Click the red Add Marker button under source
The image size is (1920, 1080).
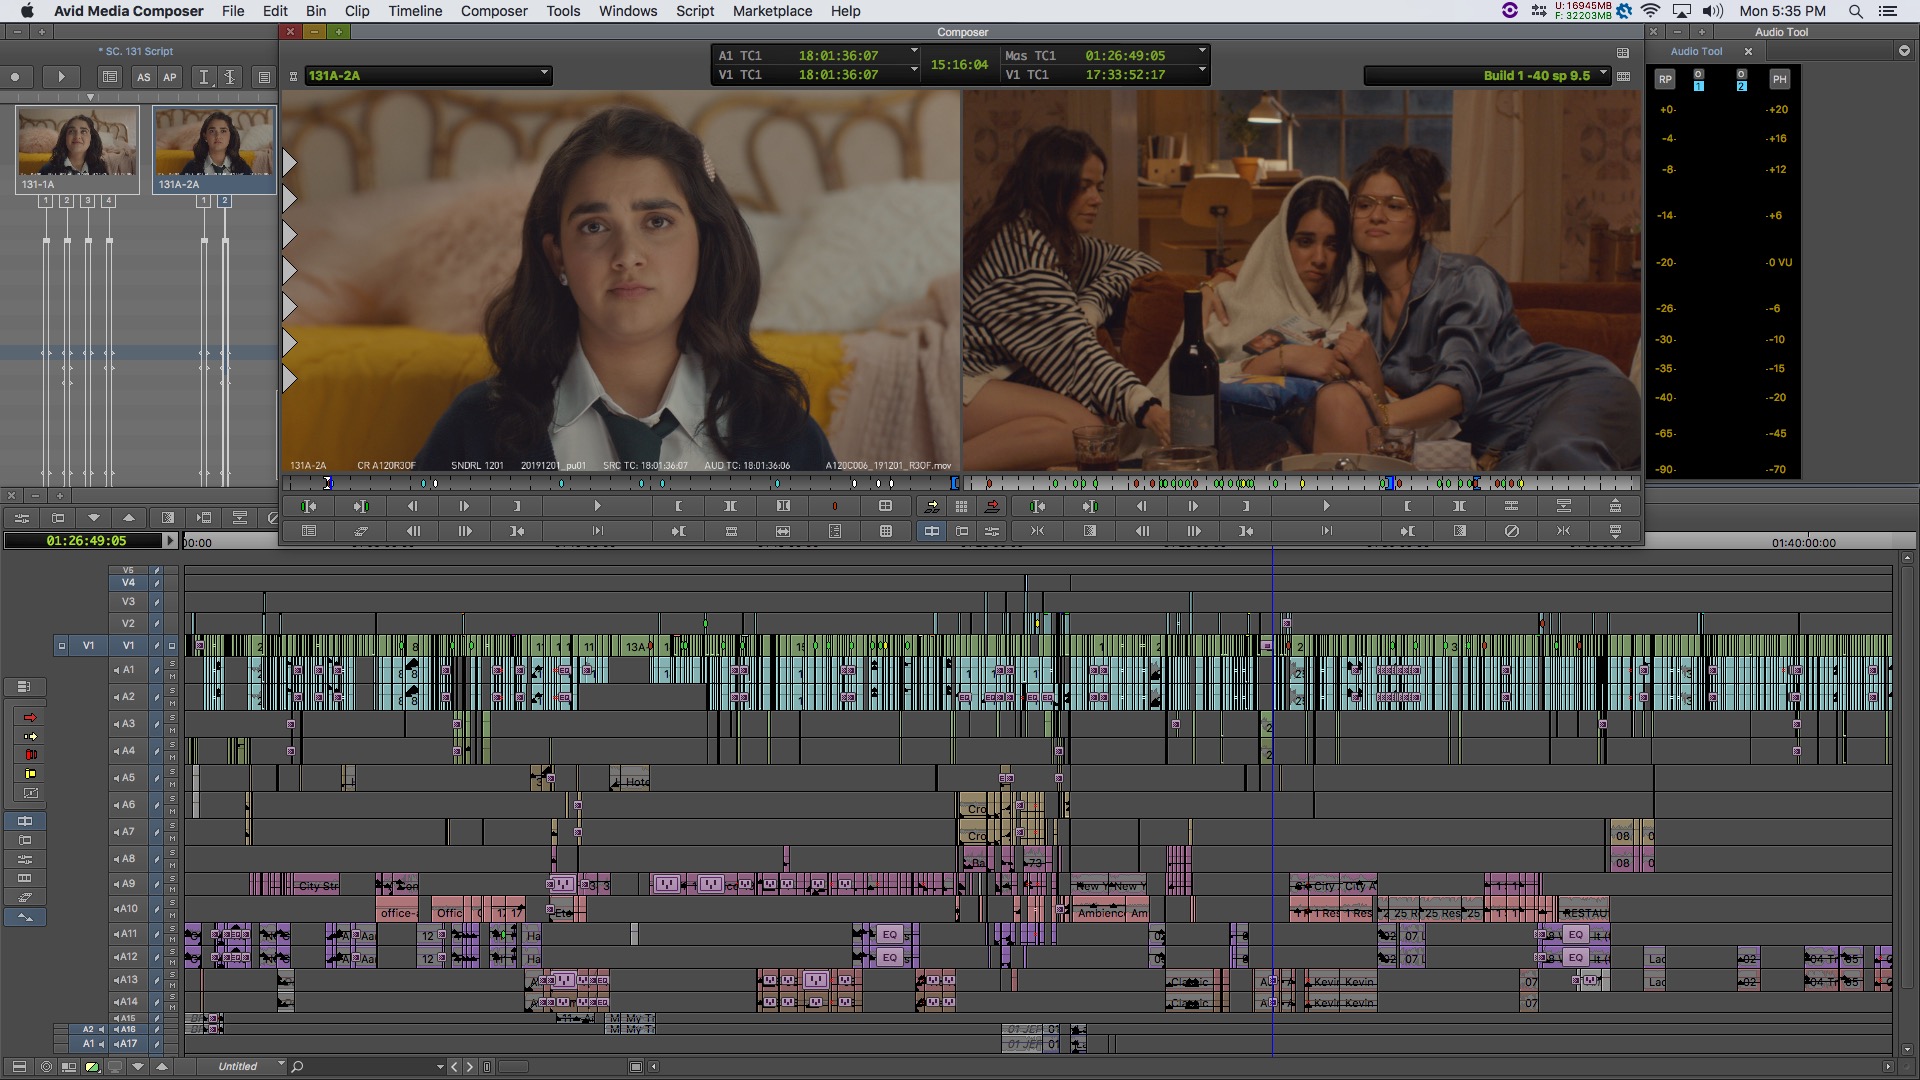click(835, 506)
